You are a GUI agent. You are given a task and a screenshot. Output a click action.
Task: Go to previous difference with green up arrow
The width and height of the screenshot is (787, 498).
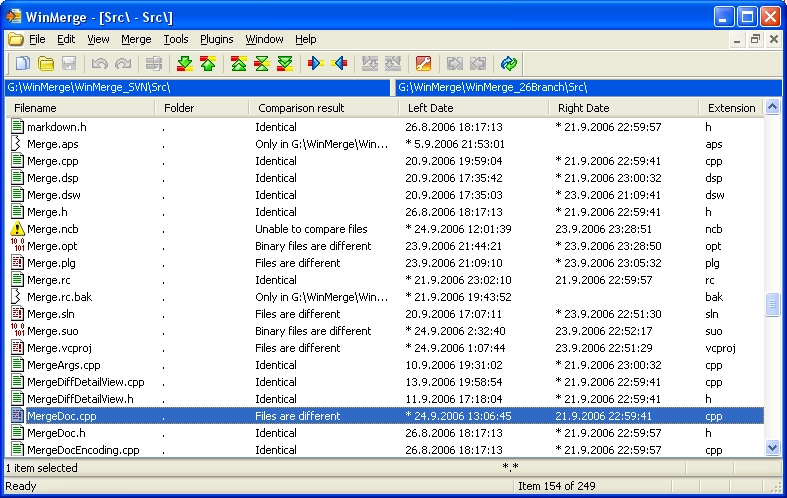(207, 64)
